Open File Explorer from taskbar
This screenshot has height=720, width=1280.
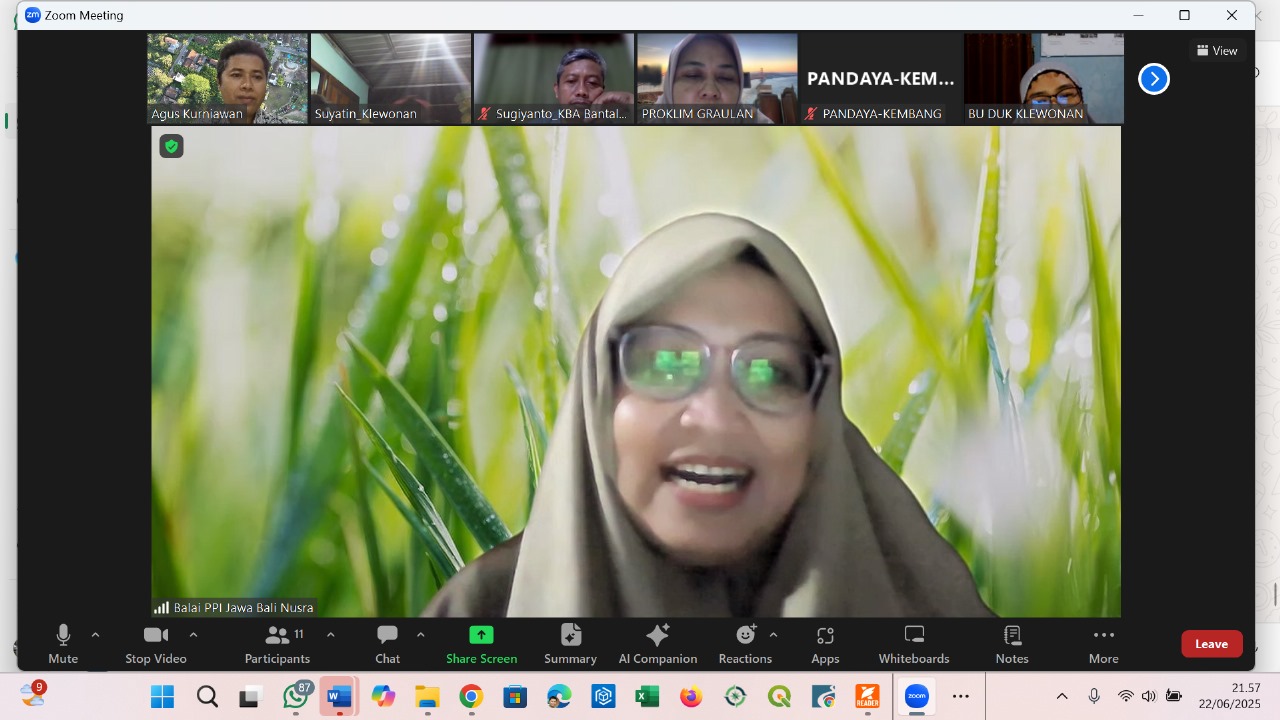427,696
